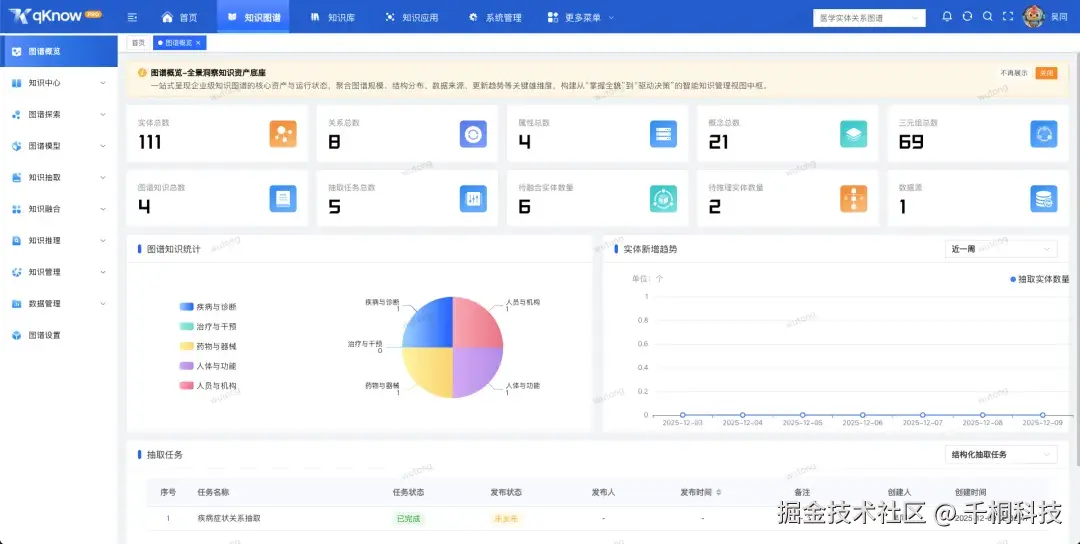Open the notification bell icon
The image size is (1080, 544).
(x=947, y=17)
